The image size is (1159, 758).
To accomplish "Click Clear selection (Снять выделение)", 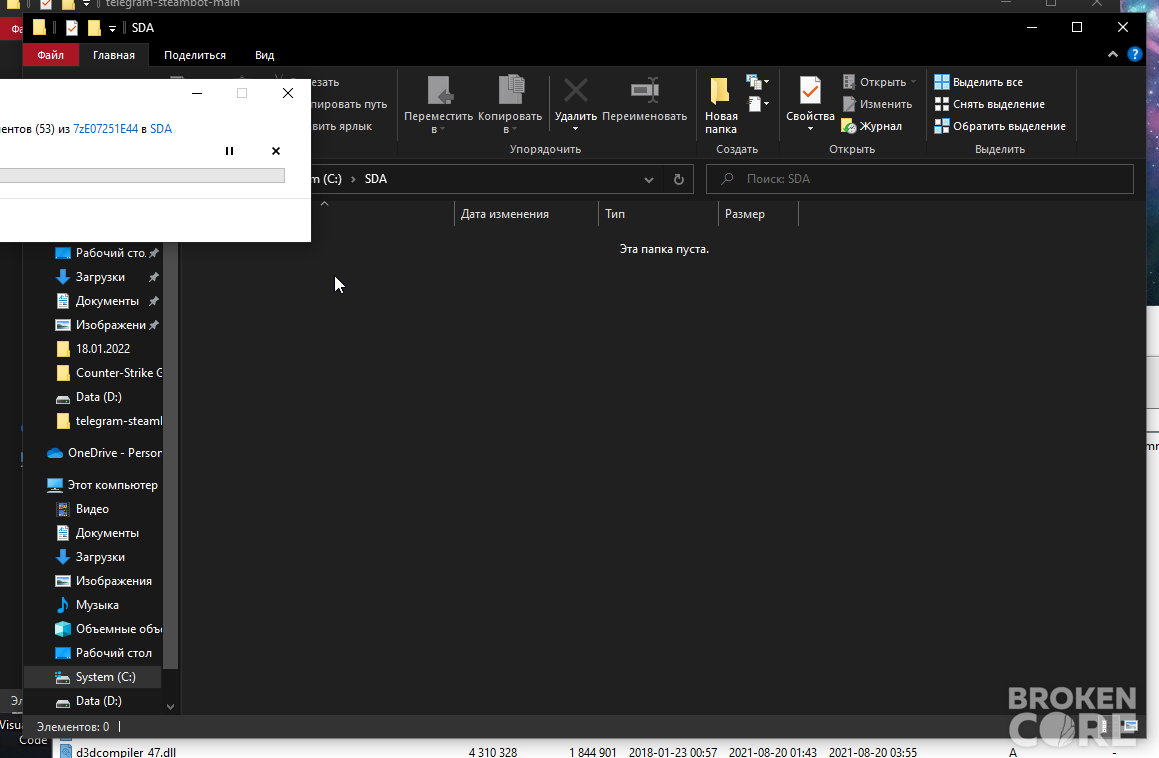I will click(990, 104).
